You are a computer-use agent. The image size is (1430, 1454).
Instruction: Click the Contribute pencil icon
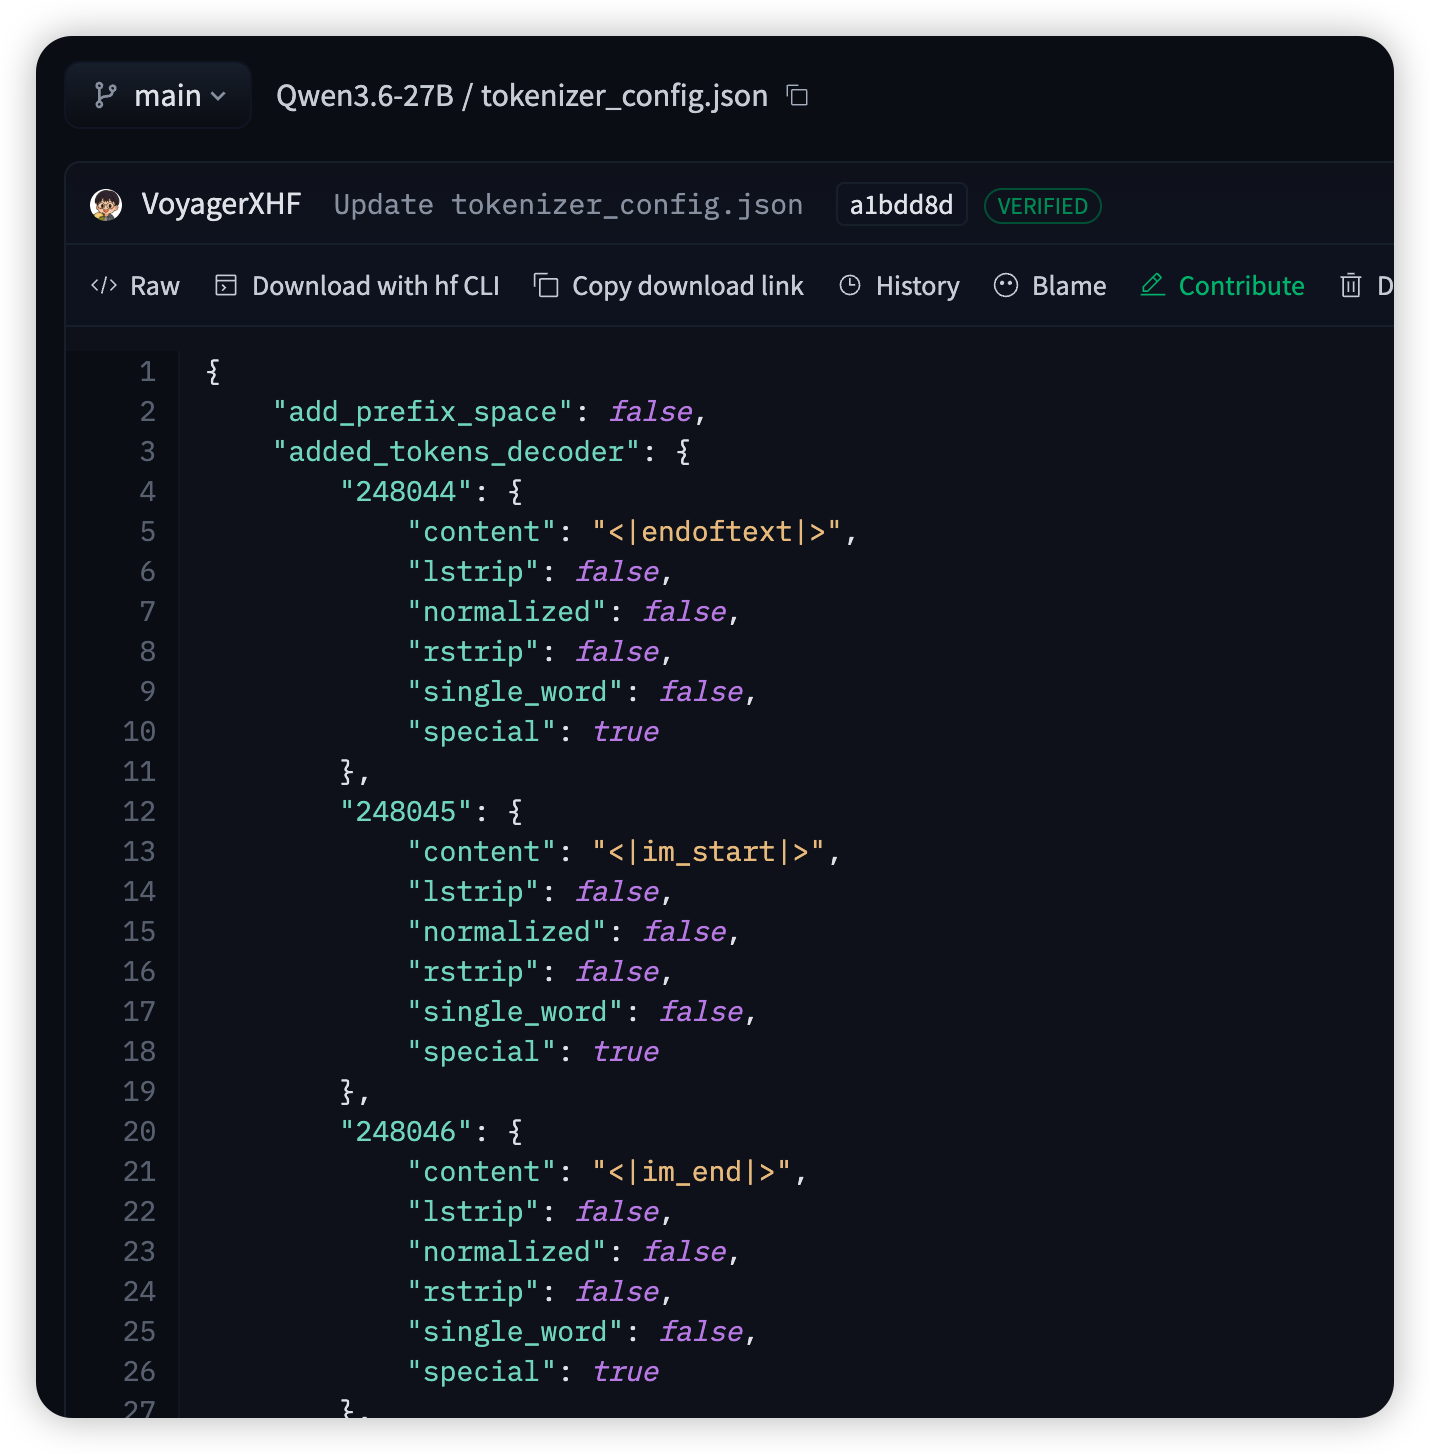[x=1153, y=285]
